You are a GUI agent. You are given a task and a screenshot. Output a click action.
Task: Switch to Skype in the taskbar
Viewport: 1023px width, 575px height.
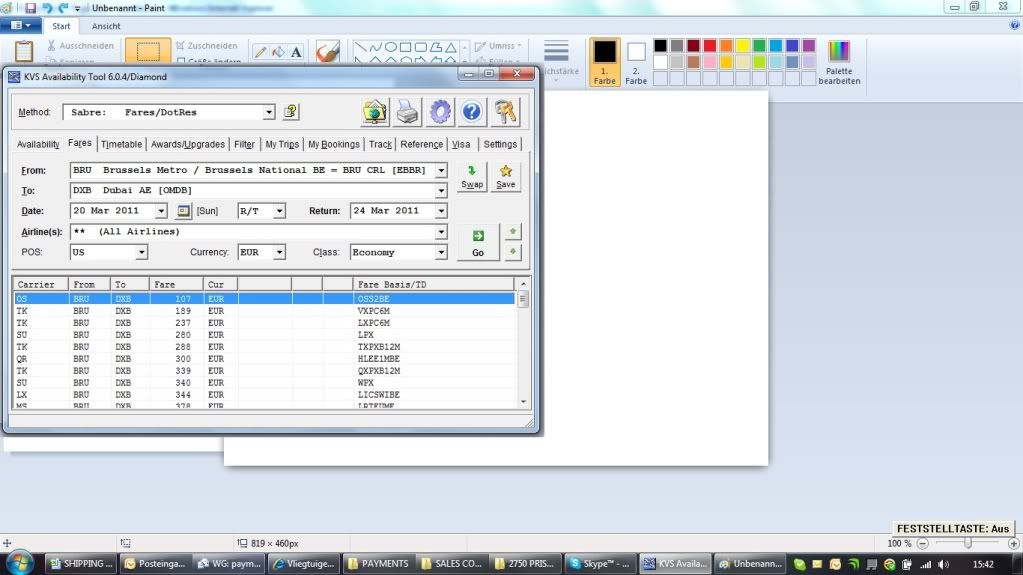click(x=600, y=564)
